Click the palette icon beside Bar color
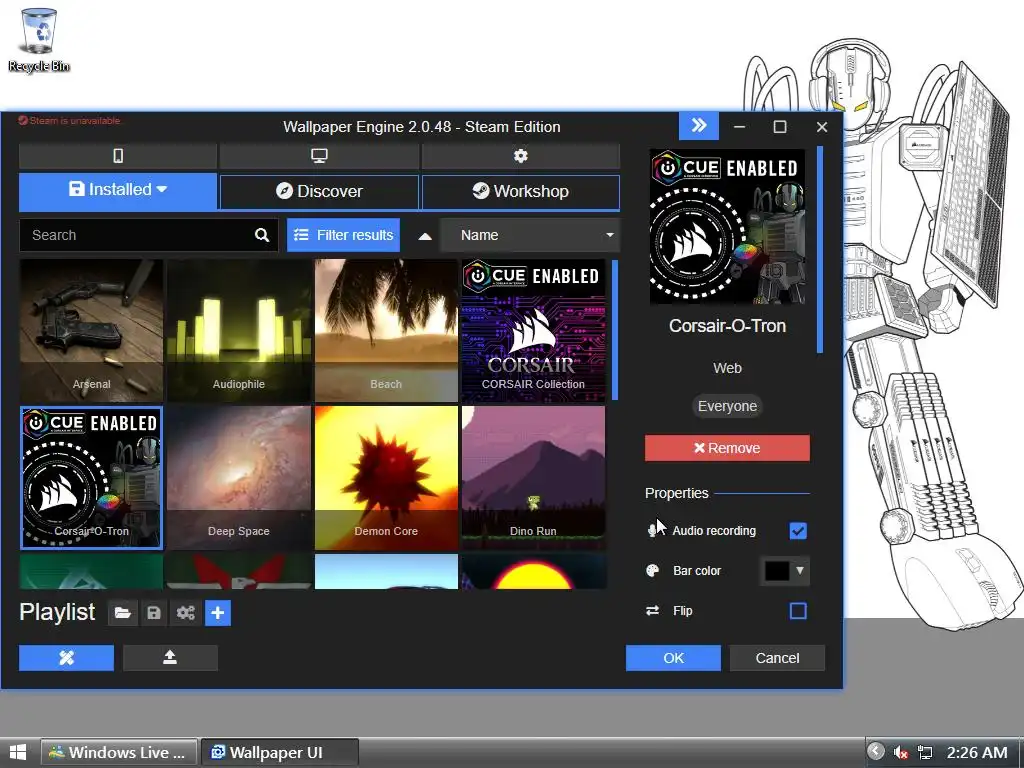The height and width of the screenshot is (768, 1024). (x=652, y=571)
